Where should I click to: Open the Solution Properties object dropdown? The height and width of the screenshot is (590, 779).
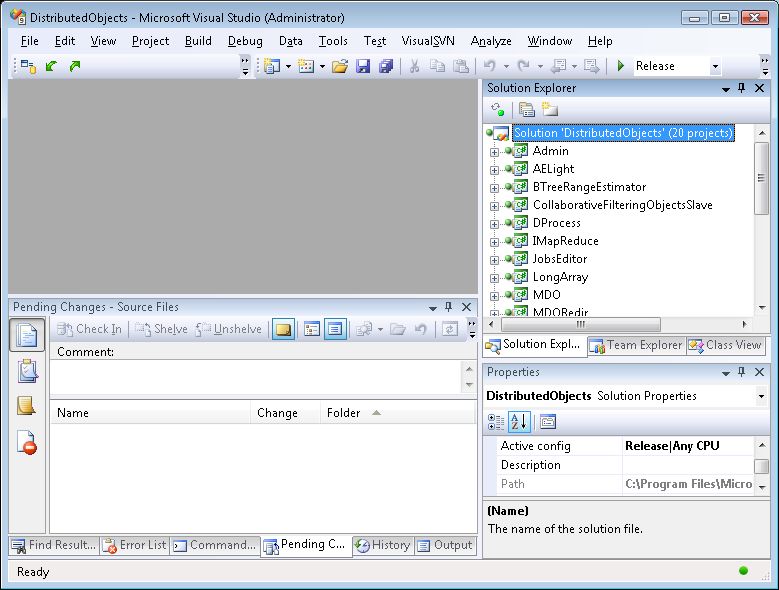click(x=761, y=396)
